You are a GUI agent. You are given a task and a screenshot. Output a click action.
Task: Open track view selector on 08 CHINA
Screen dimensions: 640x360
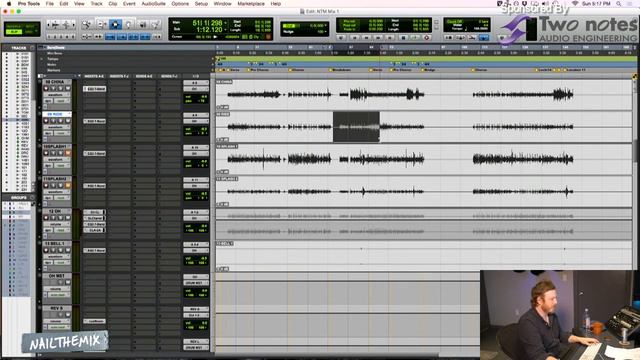coord(57,95)
